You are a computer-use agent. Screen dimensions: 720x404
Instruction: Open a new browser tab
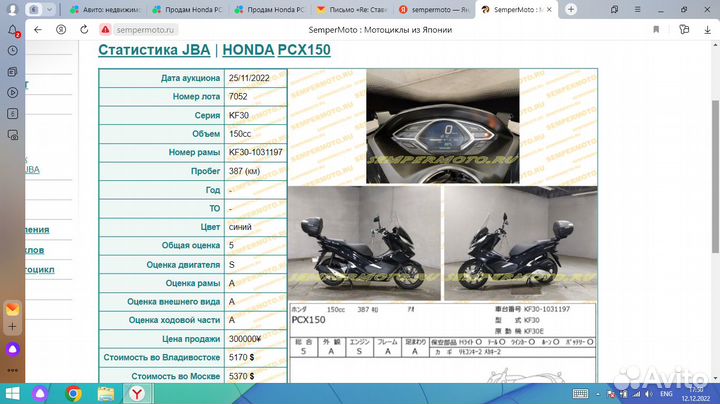pos(571,9)
